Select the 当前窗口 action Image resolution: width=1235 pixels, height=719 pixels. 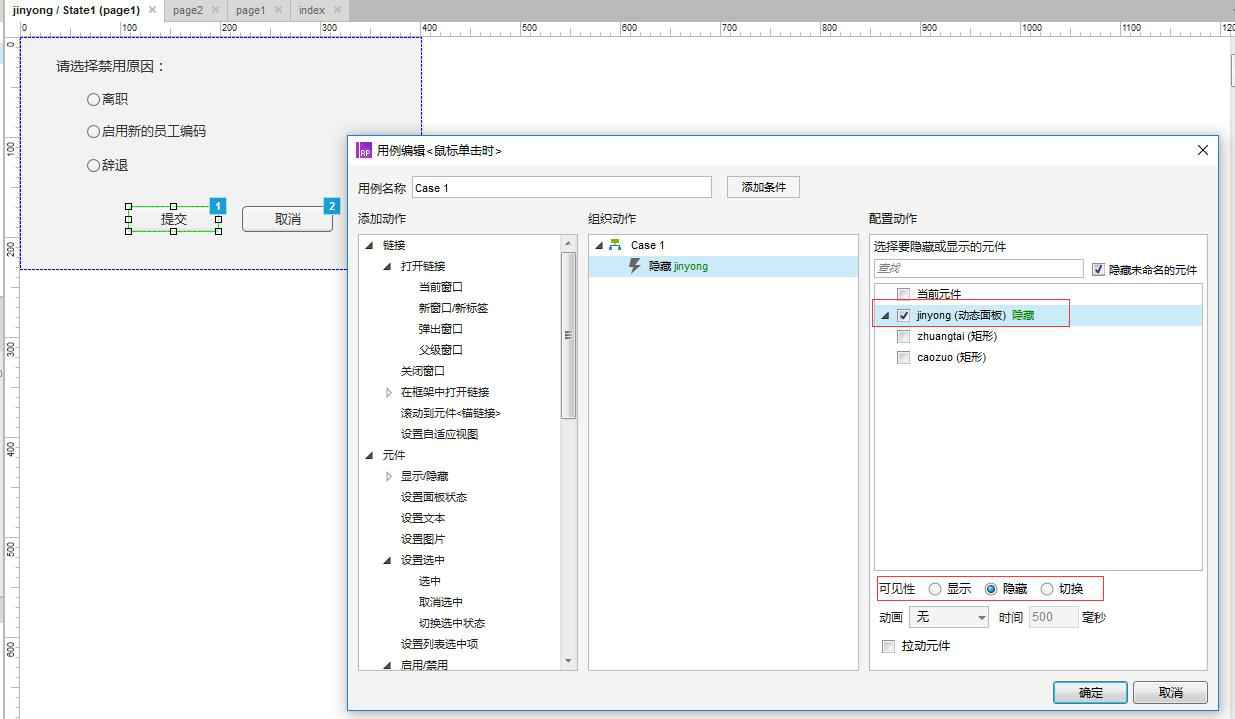(x=440, y=287)
